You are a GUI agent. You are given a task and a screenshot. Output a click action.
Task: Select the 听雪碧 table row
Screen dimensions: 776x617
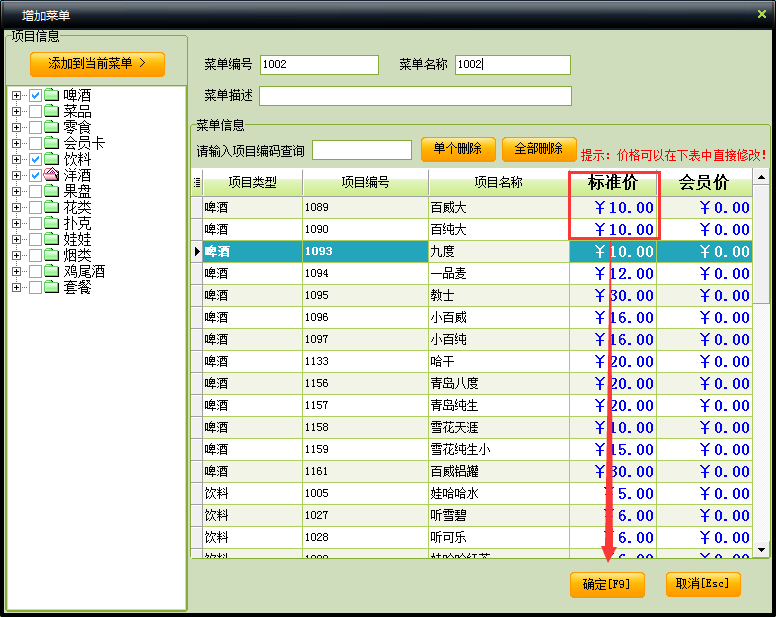coord(472,516)
